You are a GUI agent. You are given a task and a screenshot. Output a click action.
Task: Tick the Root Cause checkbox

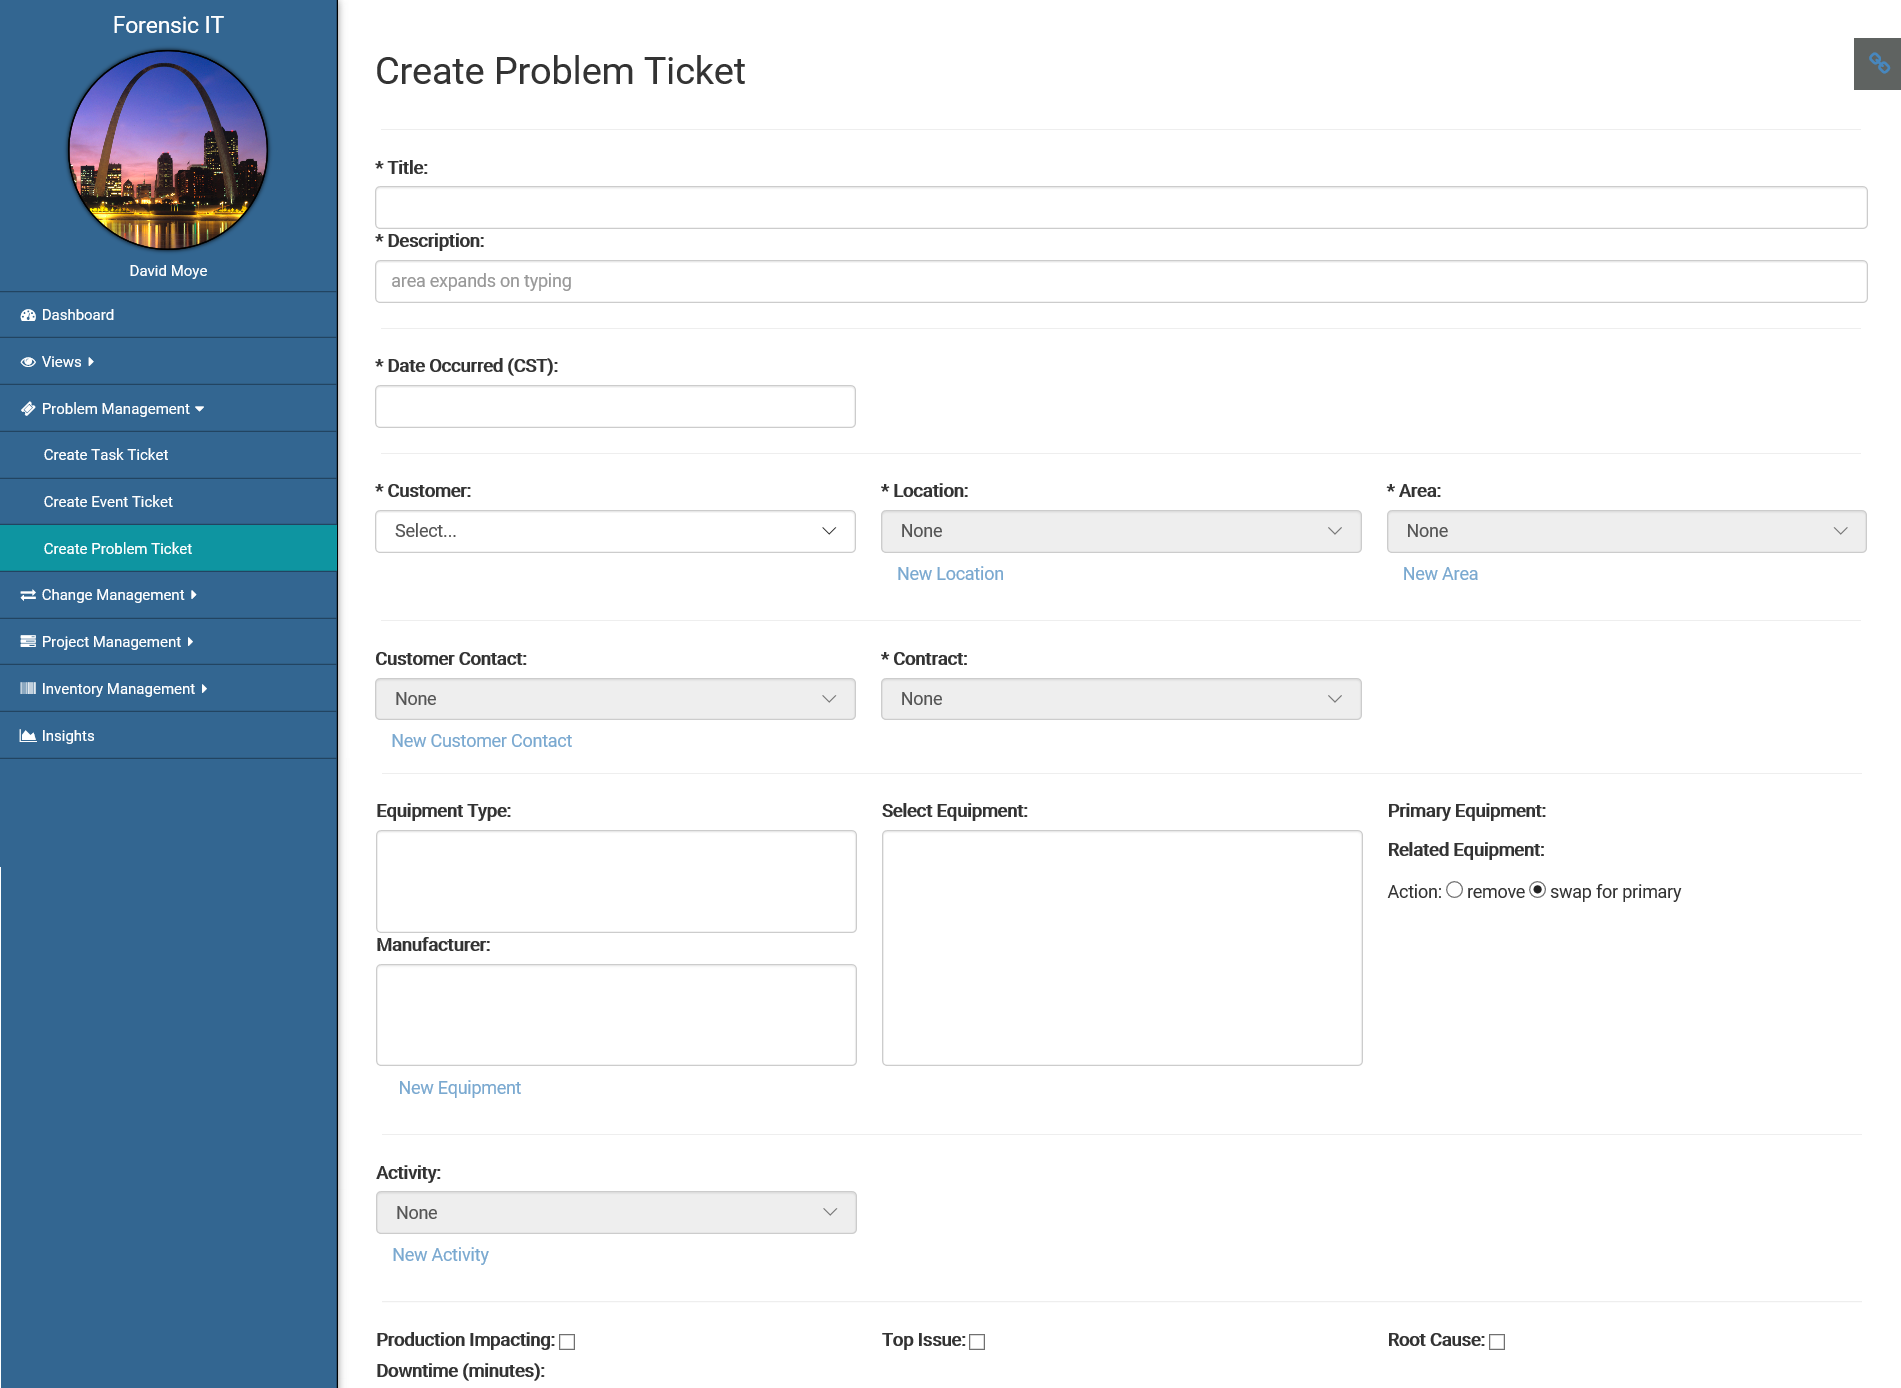point(1497,1342)
